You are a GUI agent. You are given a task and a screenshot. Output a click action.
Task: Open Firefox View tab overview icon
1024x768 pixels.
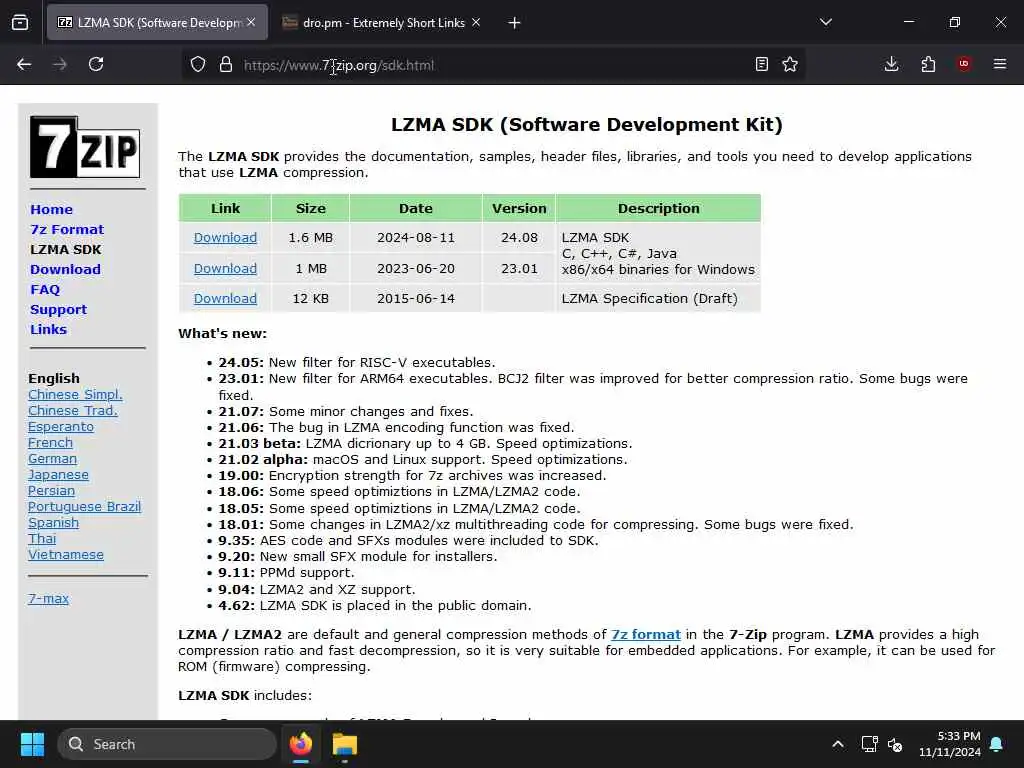click(20, 23)
